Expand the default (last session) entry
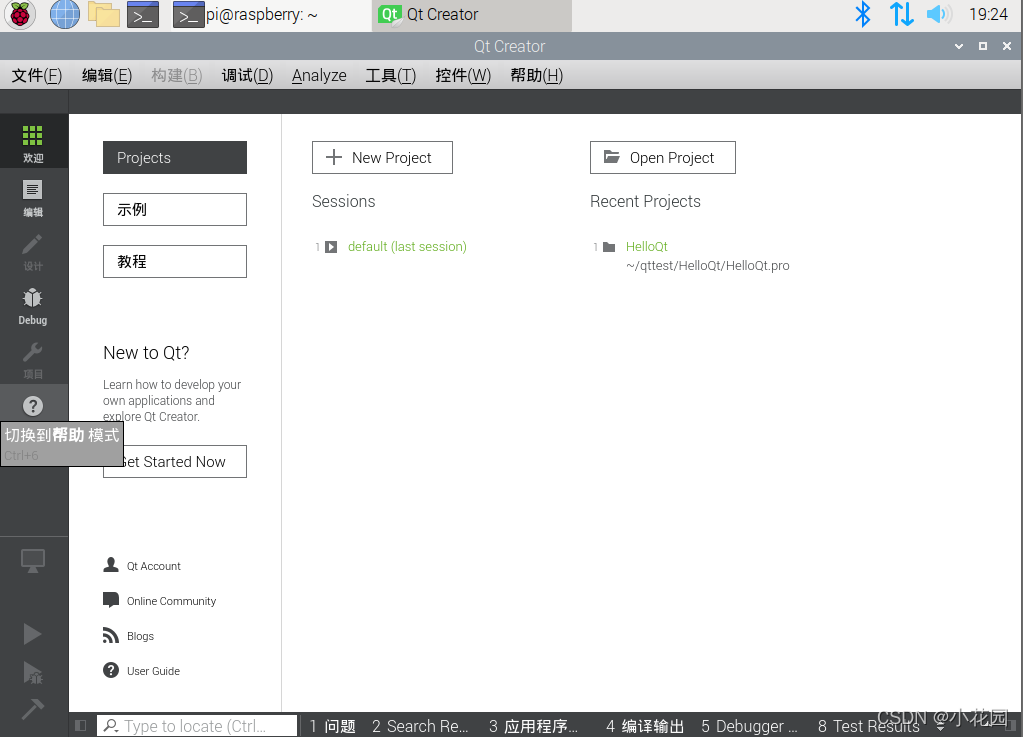 (x=330, y=247)
